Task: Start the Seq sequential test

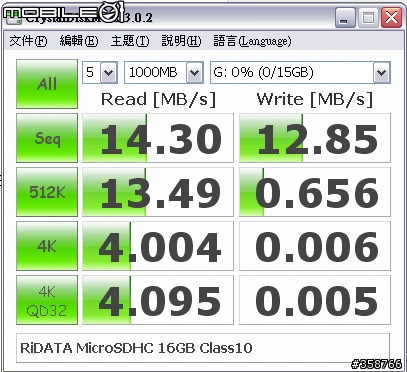Action: click(x=47, y=138)
